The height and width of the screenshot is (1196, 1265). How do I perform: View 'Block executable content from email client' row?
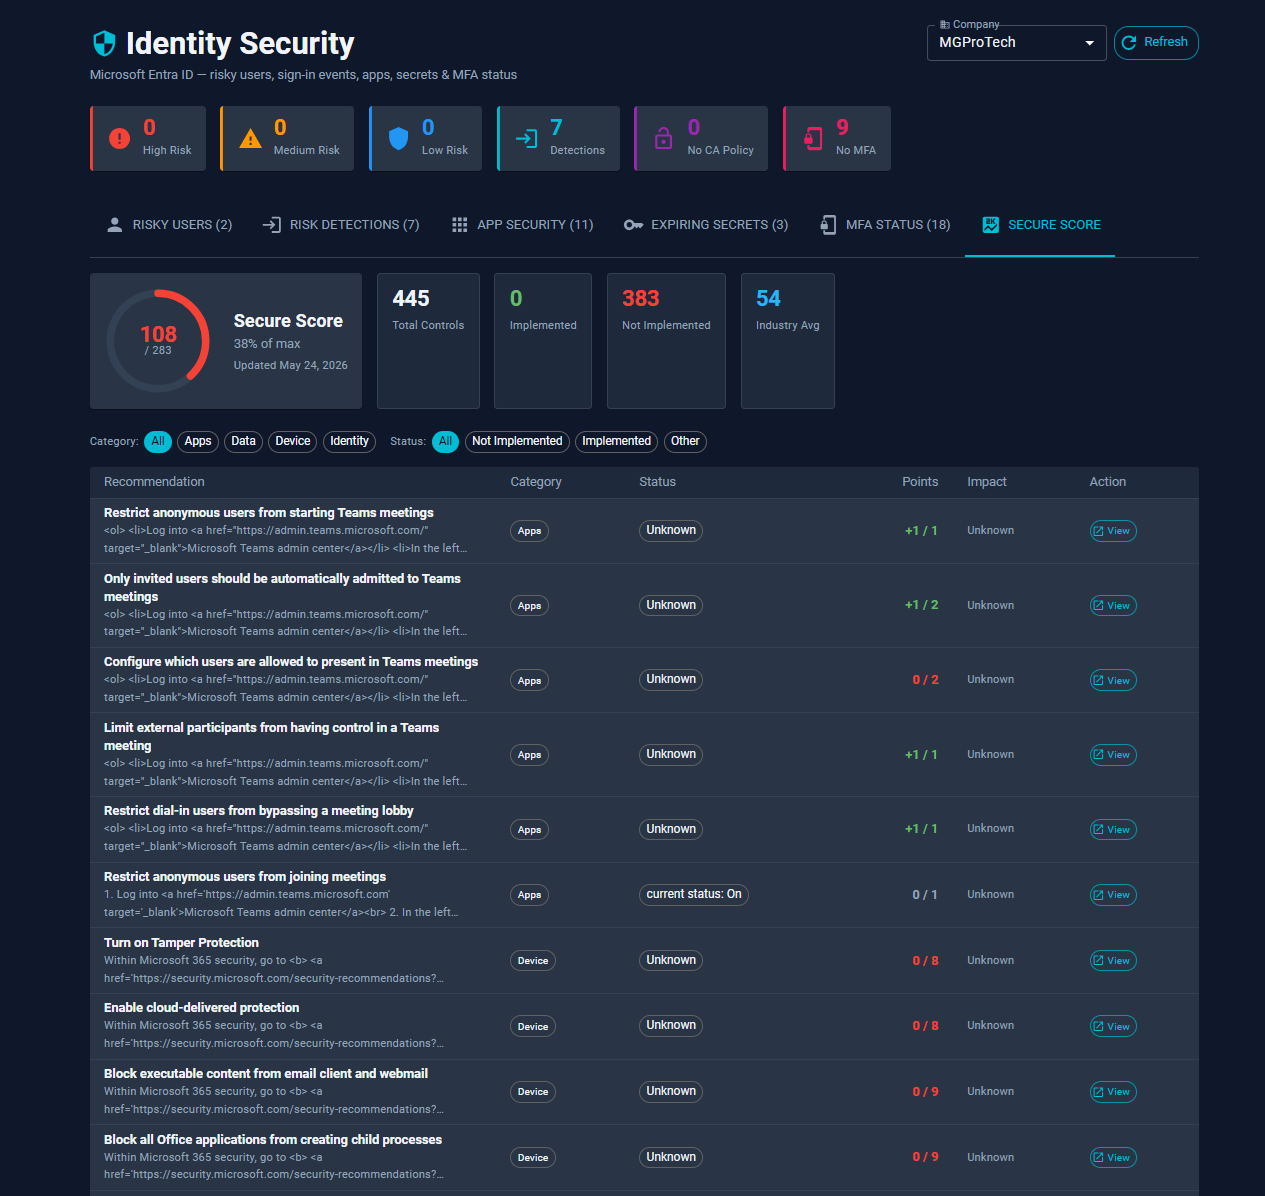(1113, 1092)
